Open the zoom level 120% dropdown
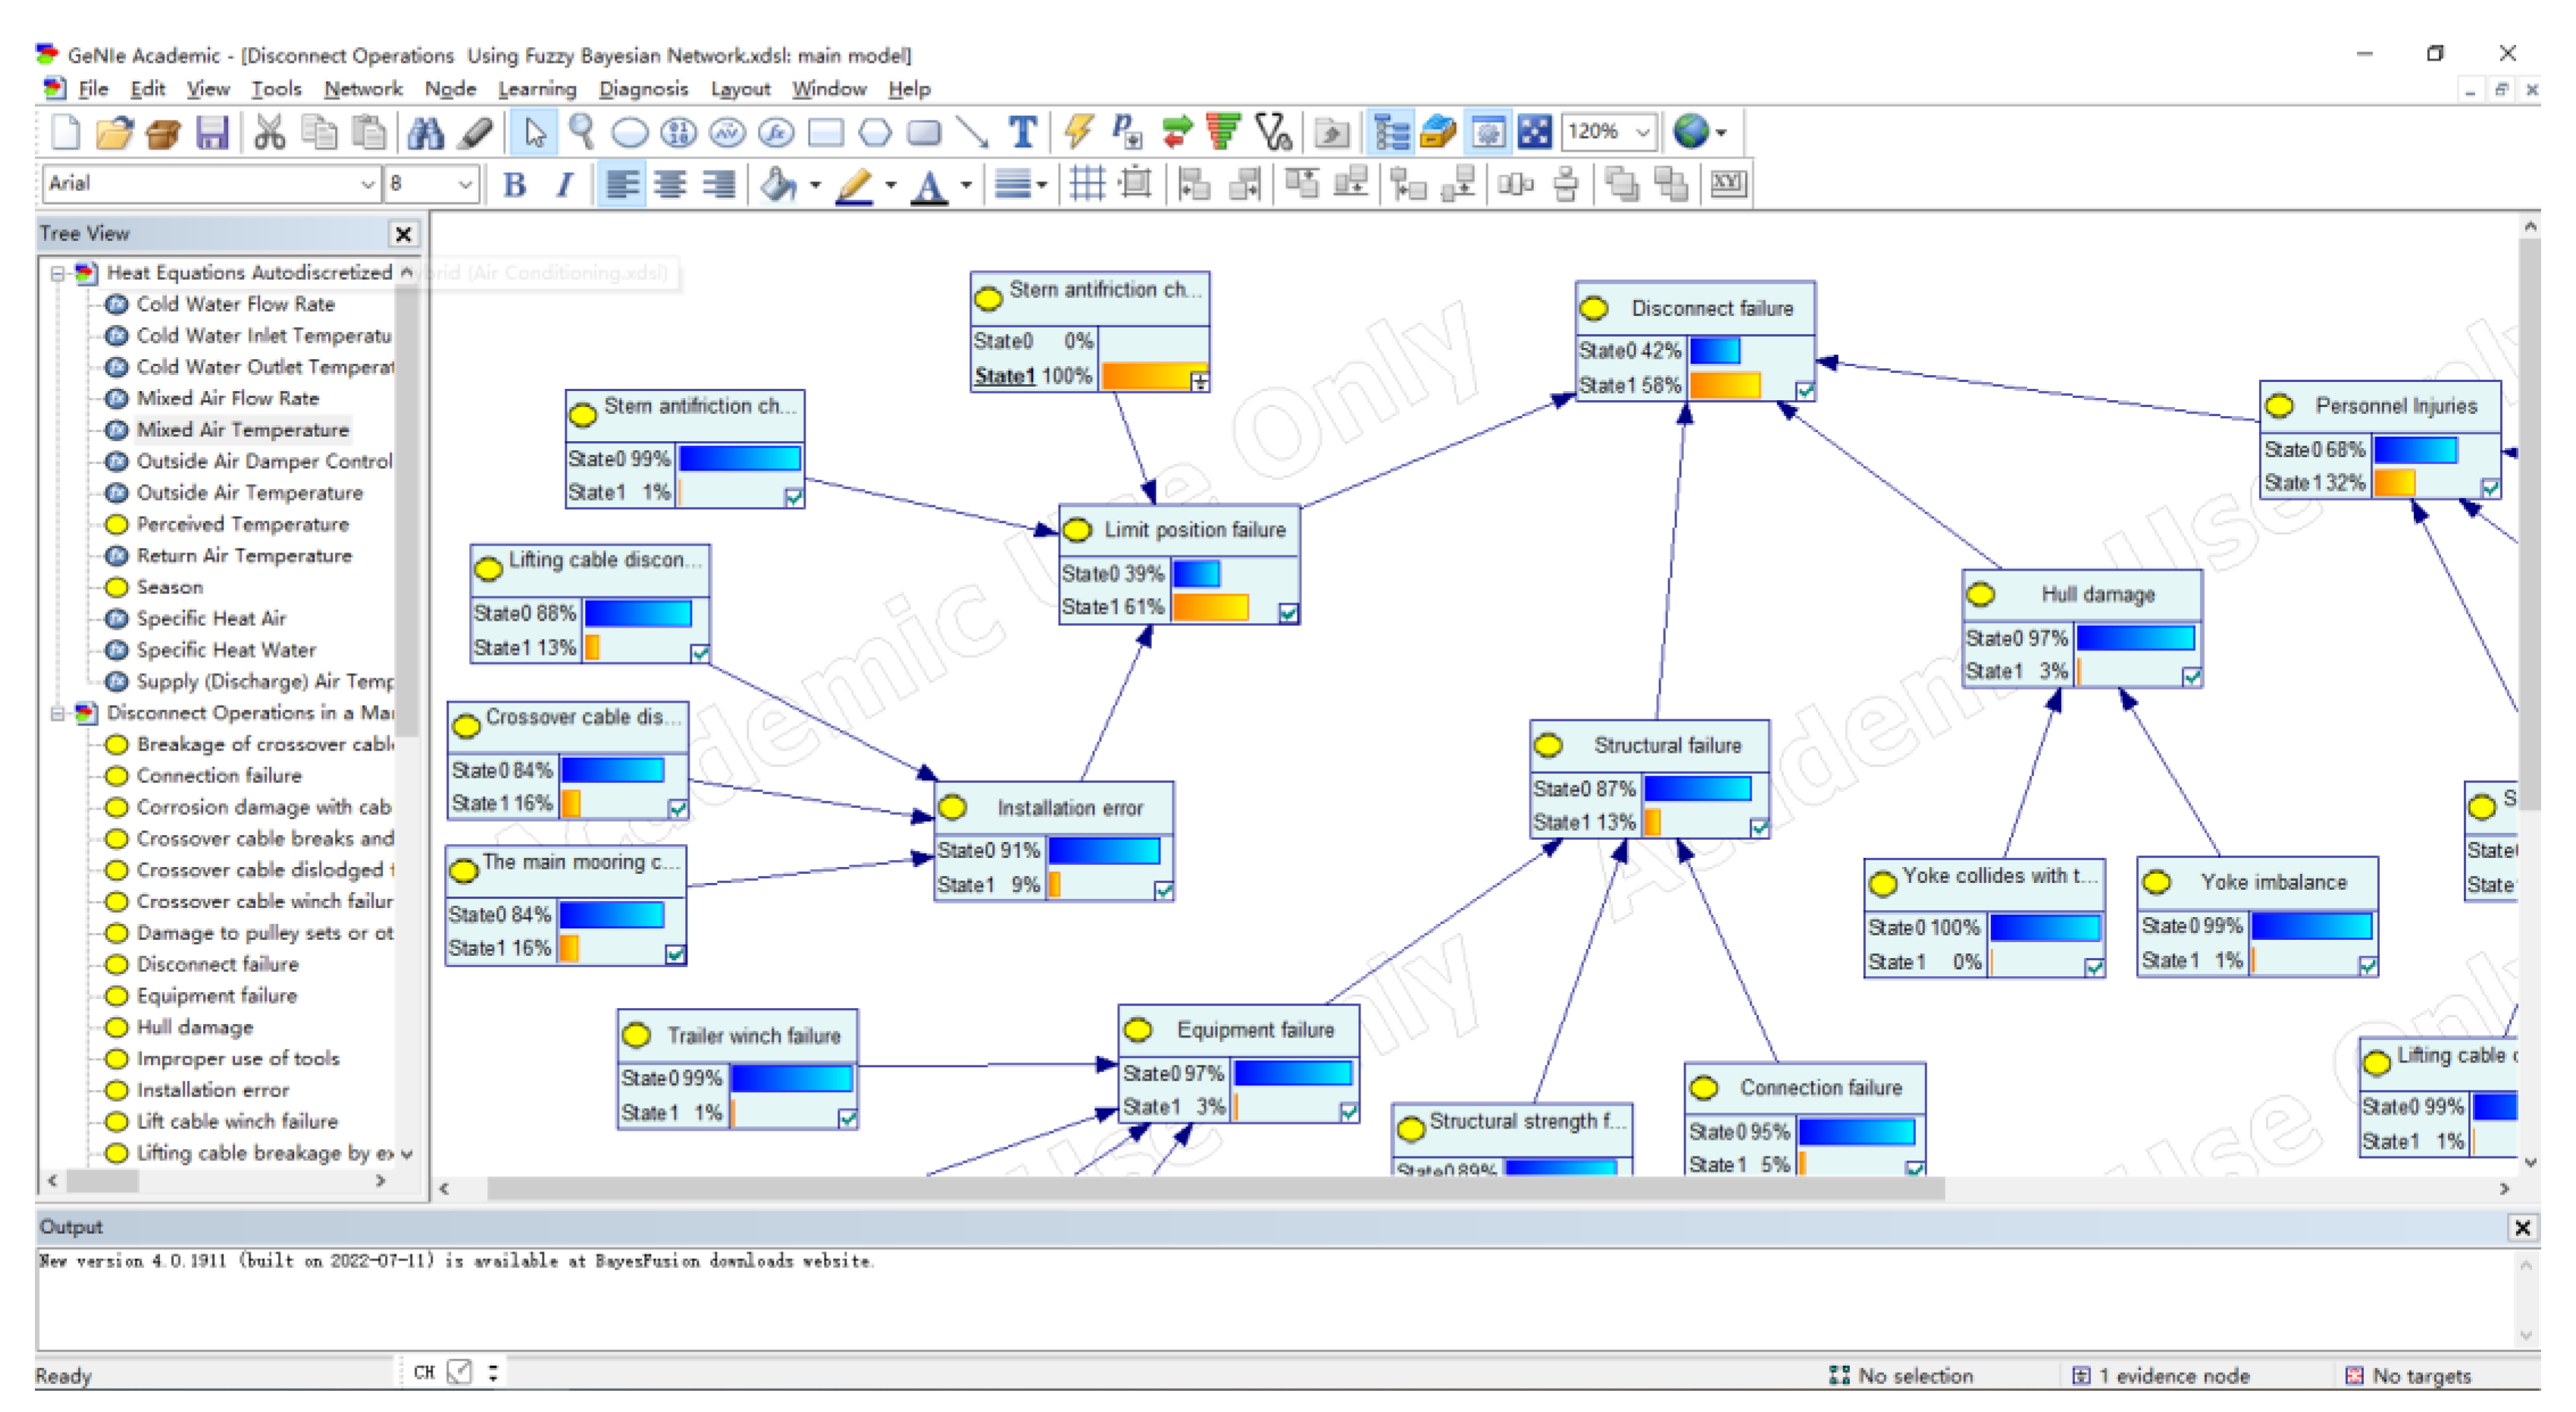 tap(1642, 132)
